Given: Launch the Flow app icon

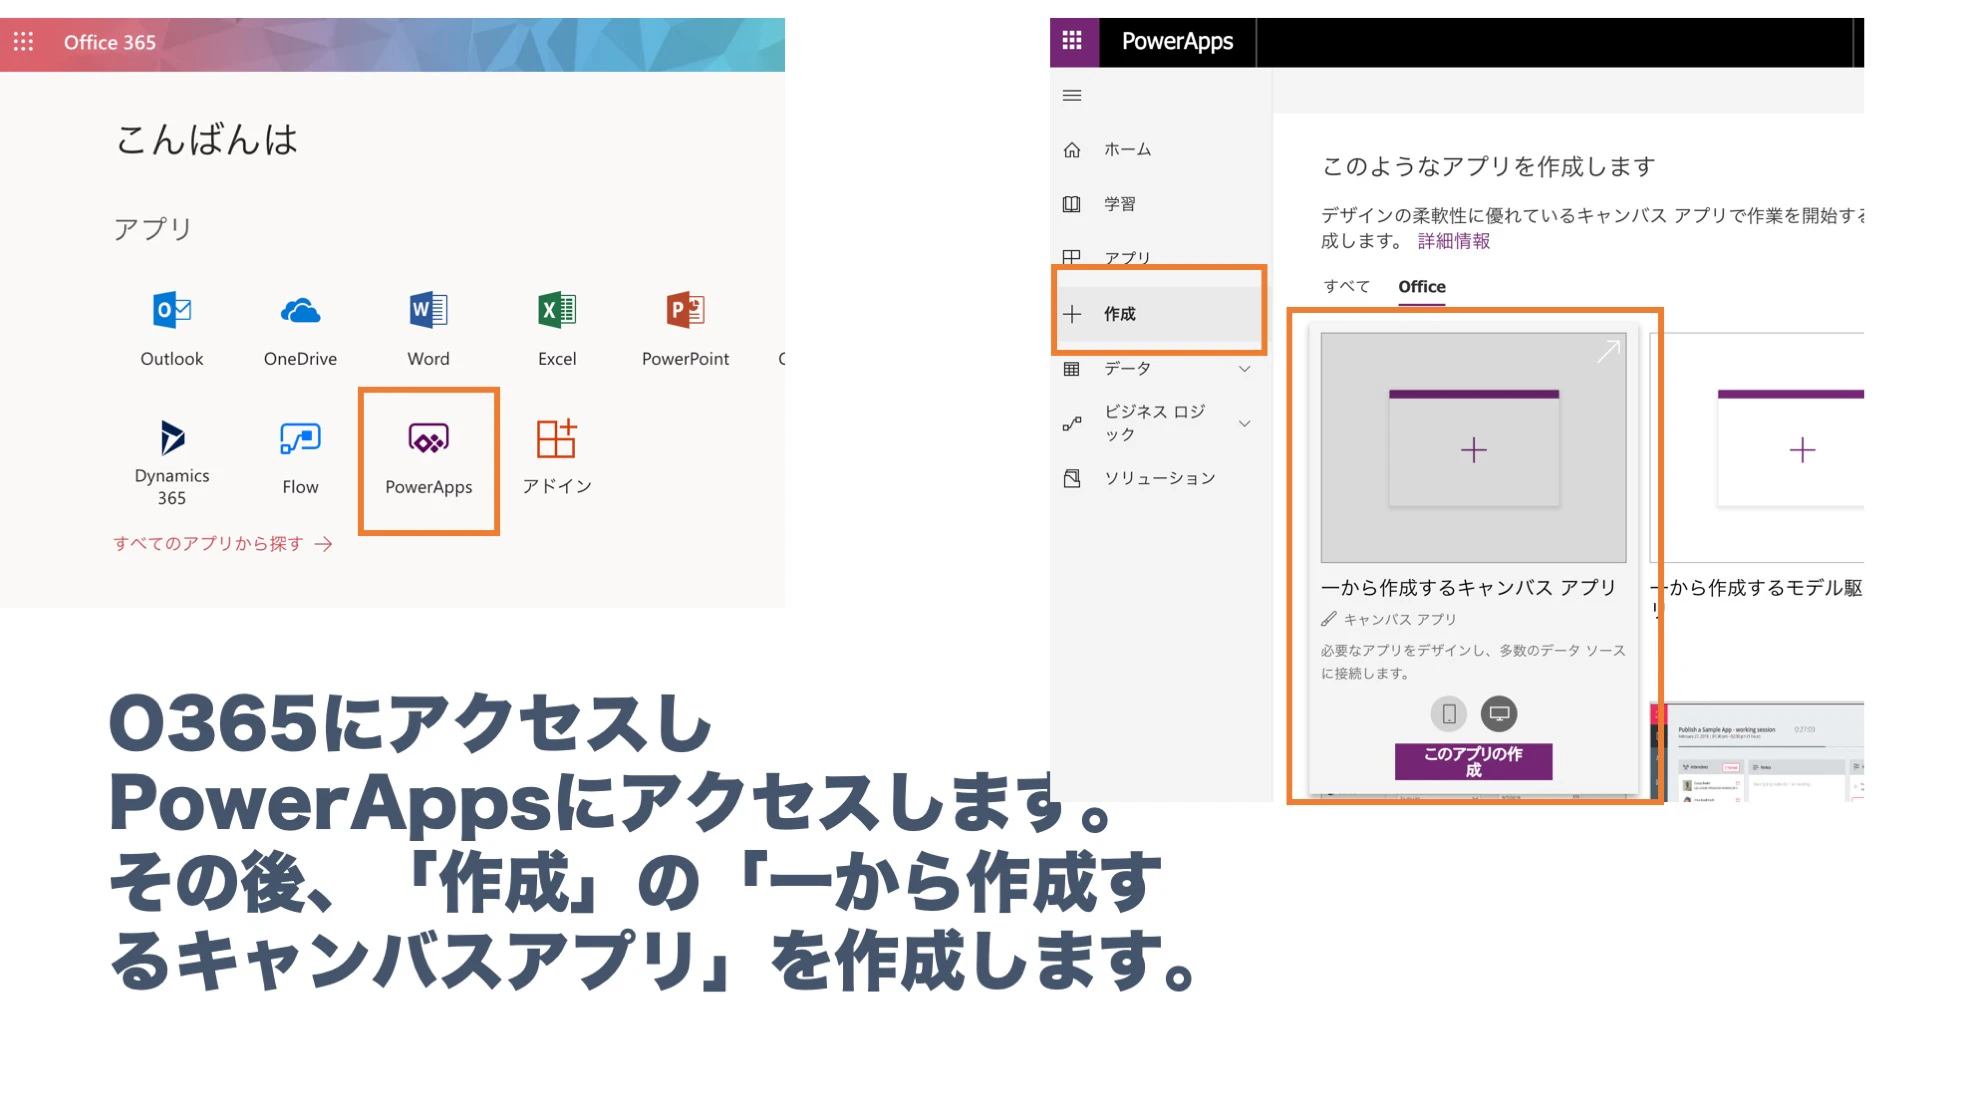Looking at the screenshot, I should point(300,438).
